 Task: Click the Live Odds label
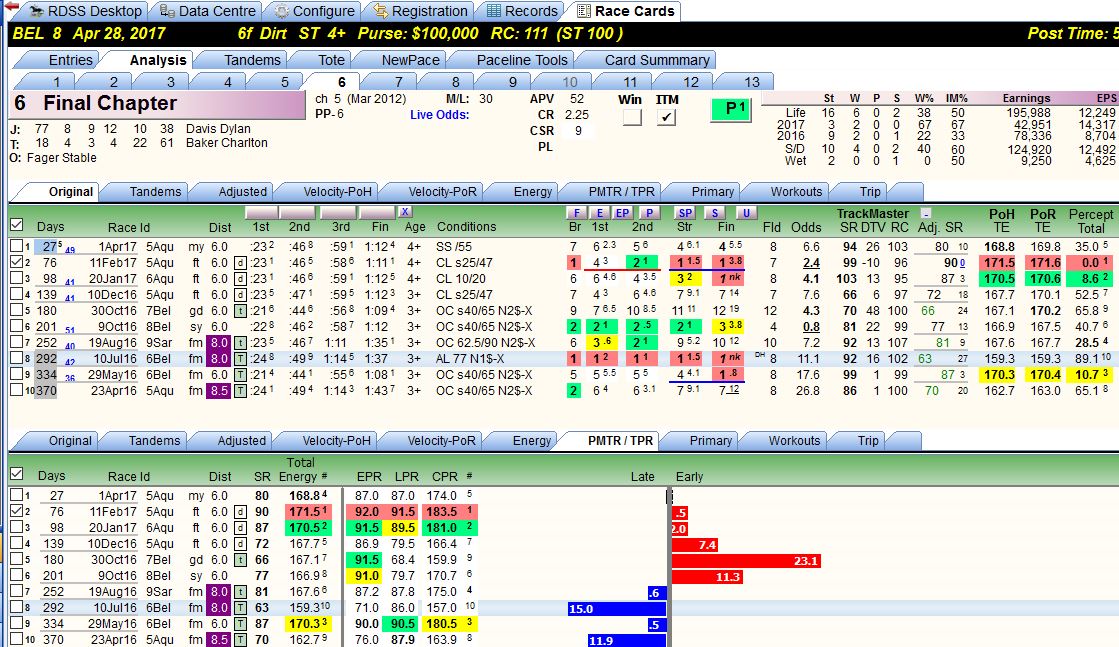(439, 114)
